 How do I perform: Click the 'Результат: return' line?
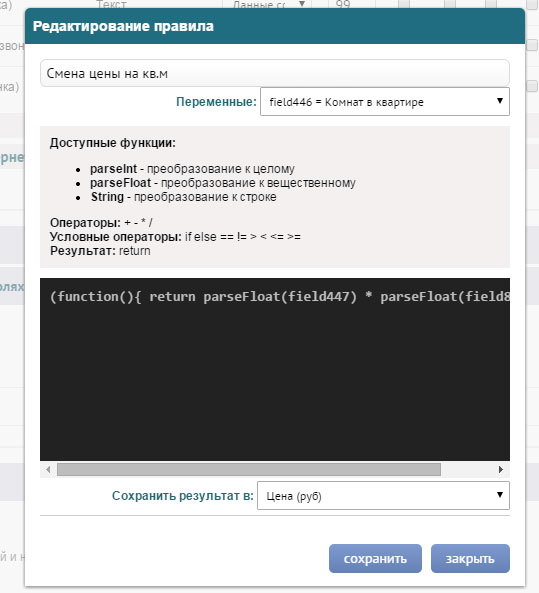pyautogui.click(x=100, y=251)
